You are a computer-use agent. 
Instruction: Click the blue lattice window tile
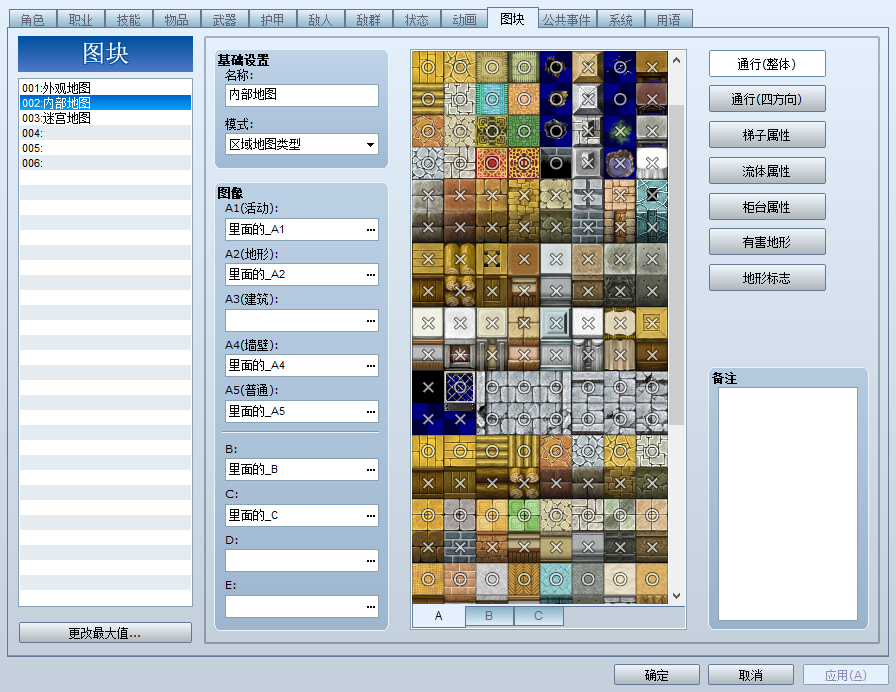[x=459, y=387]
